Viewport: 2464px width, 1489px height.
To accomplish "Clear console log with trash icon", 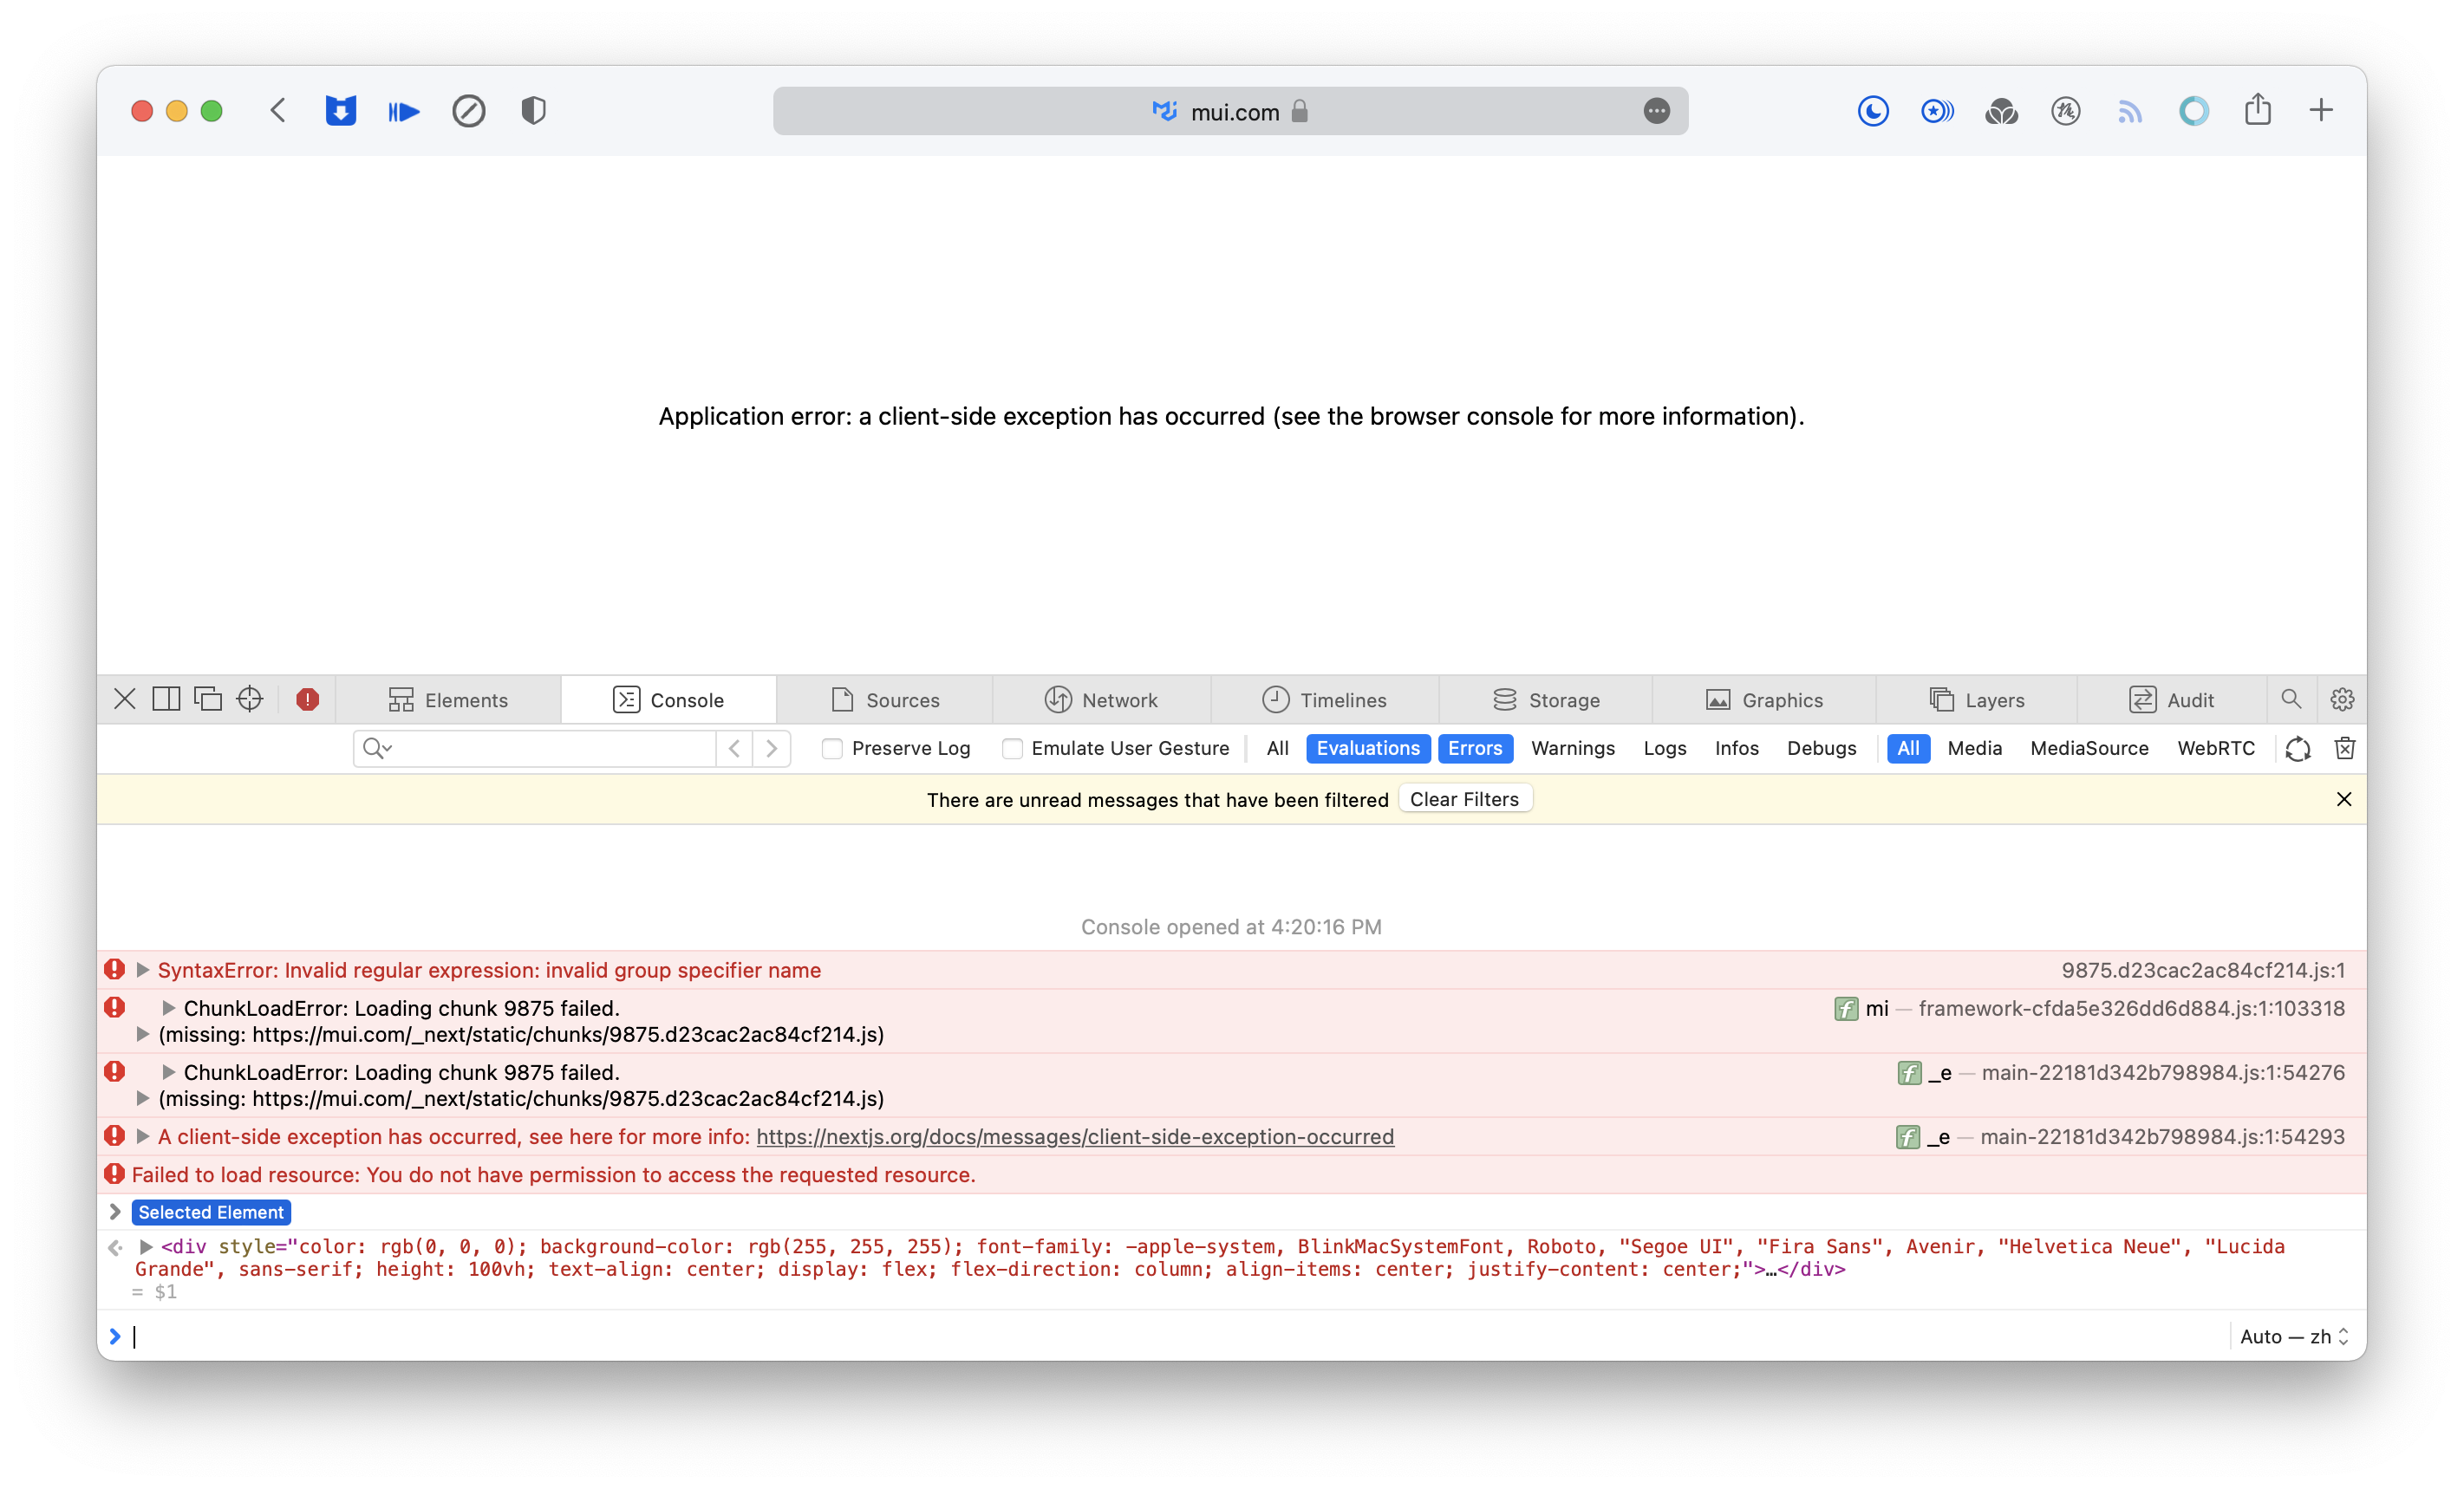I will point(2345,748).
